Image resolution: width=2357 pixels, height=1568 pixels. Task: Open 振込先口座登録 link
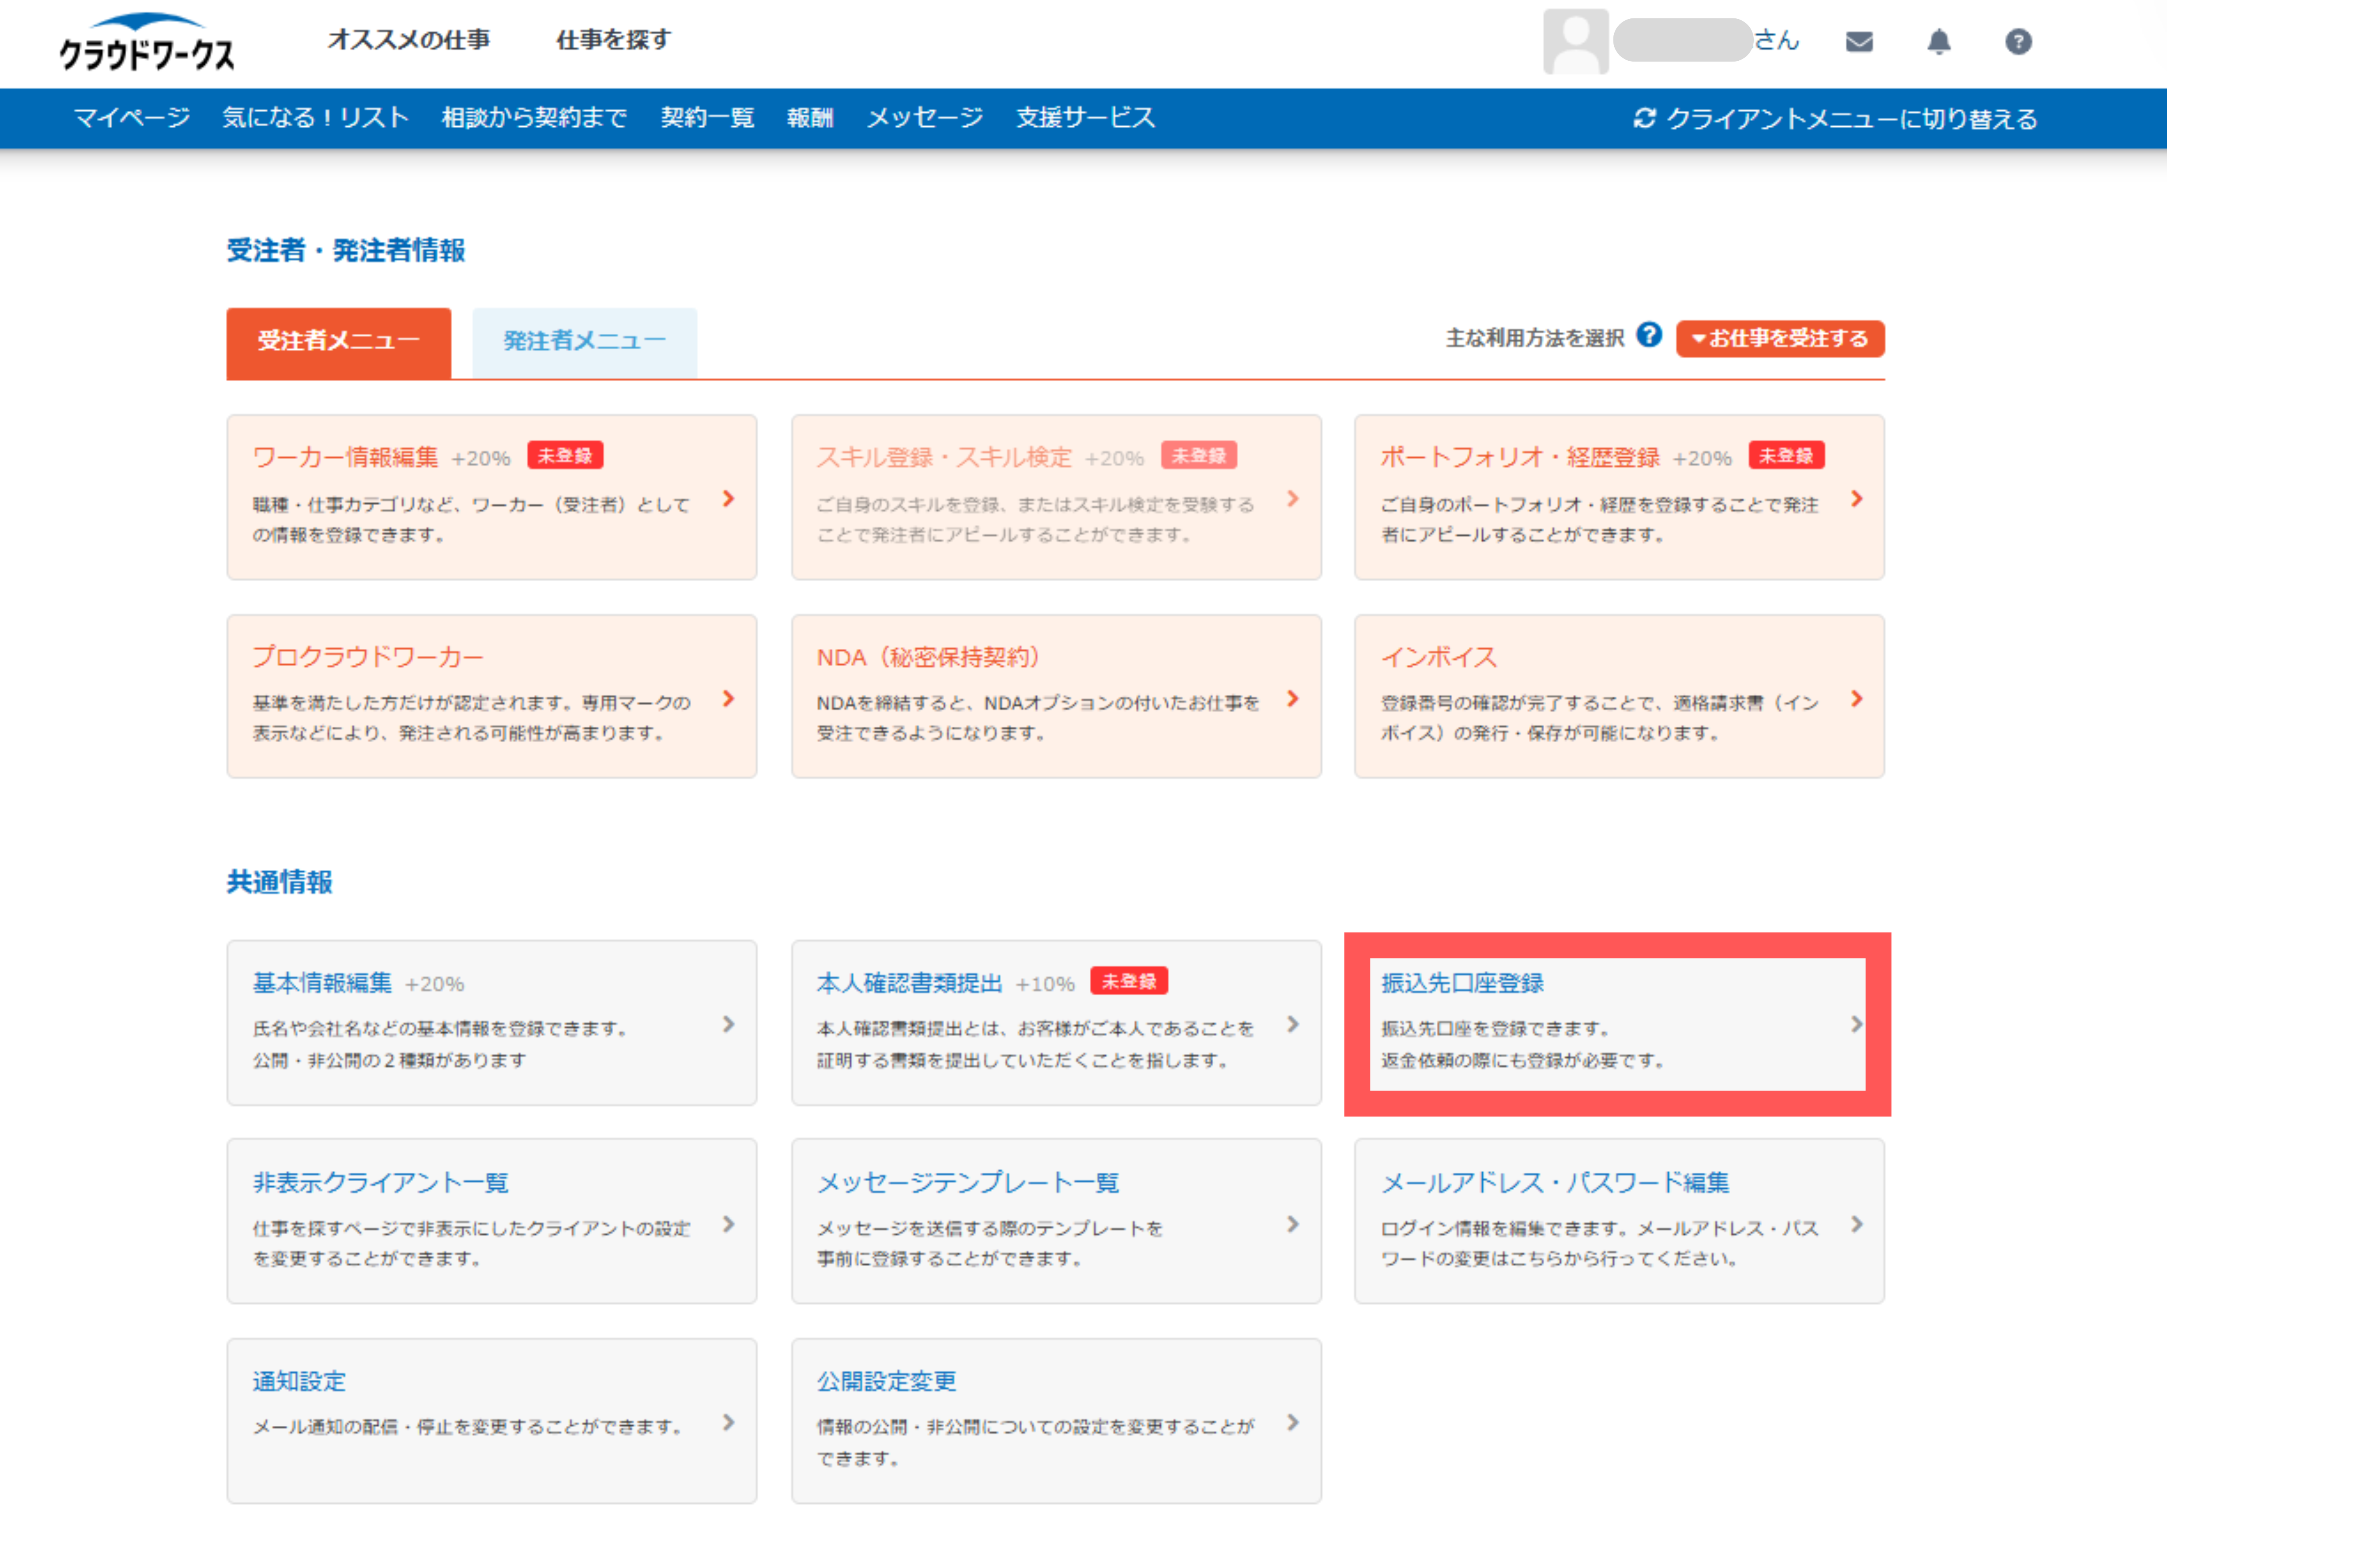pos(1462,983)
